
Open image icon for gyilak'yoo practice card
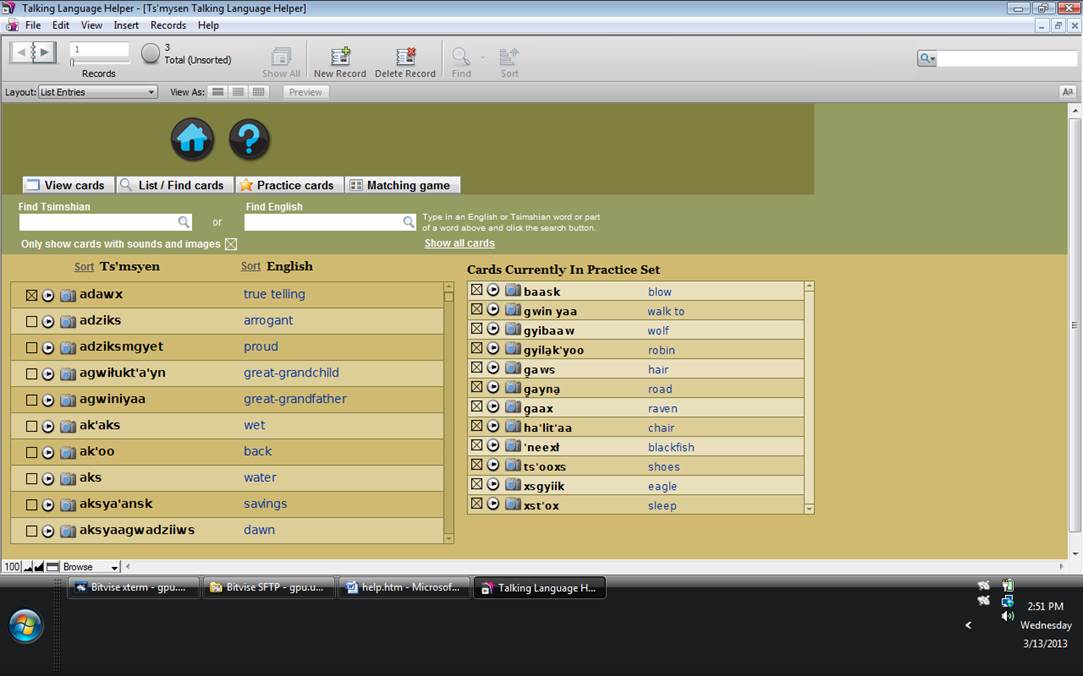(x=512, y=348)
